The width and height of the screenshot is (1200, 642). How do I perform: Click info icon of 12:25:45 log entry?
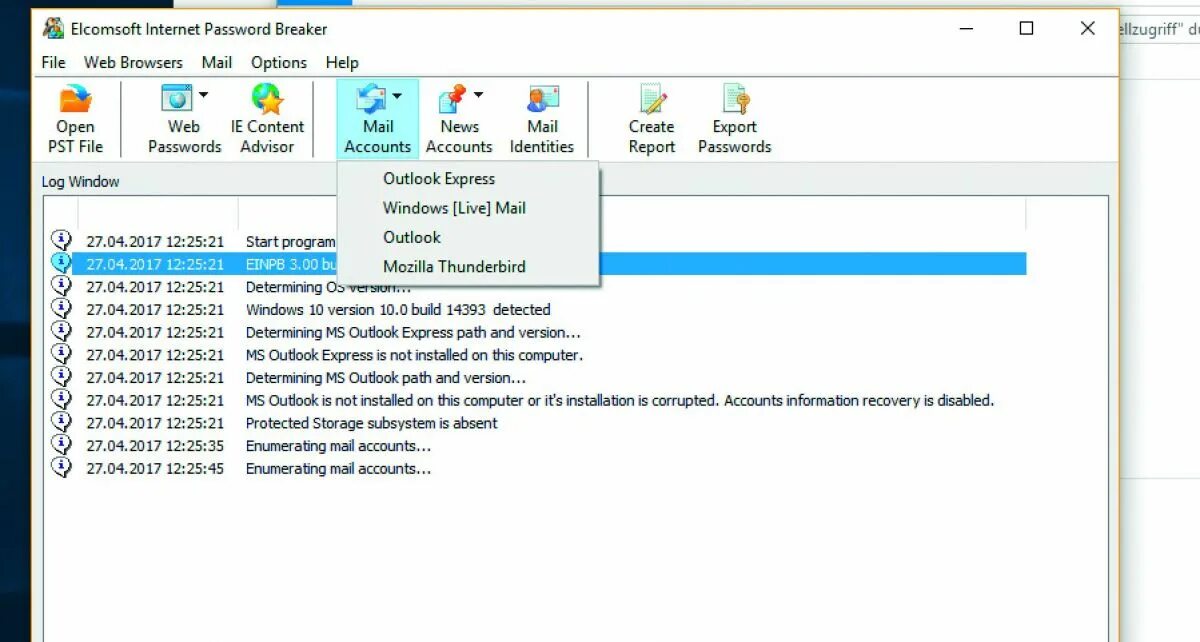click(62, 467)
